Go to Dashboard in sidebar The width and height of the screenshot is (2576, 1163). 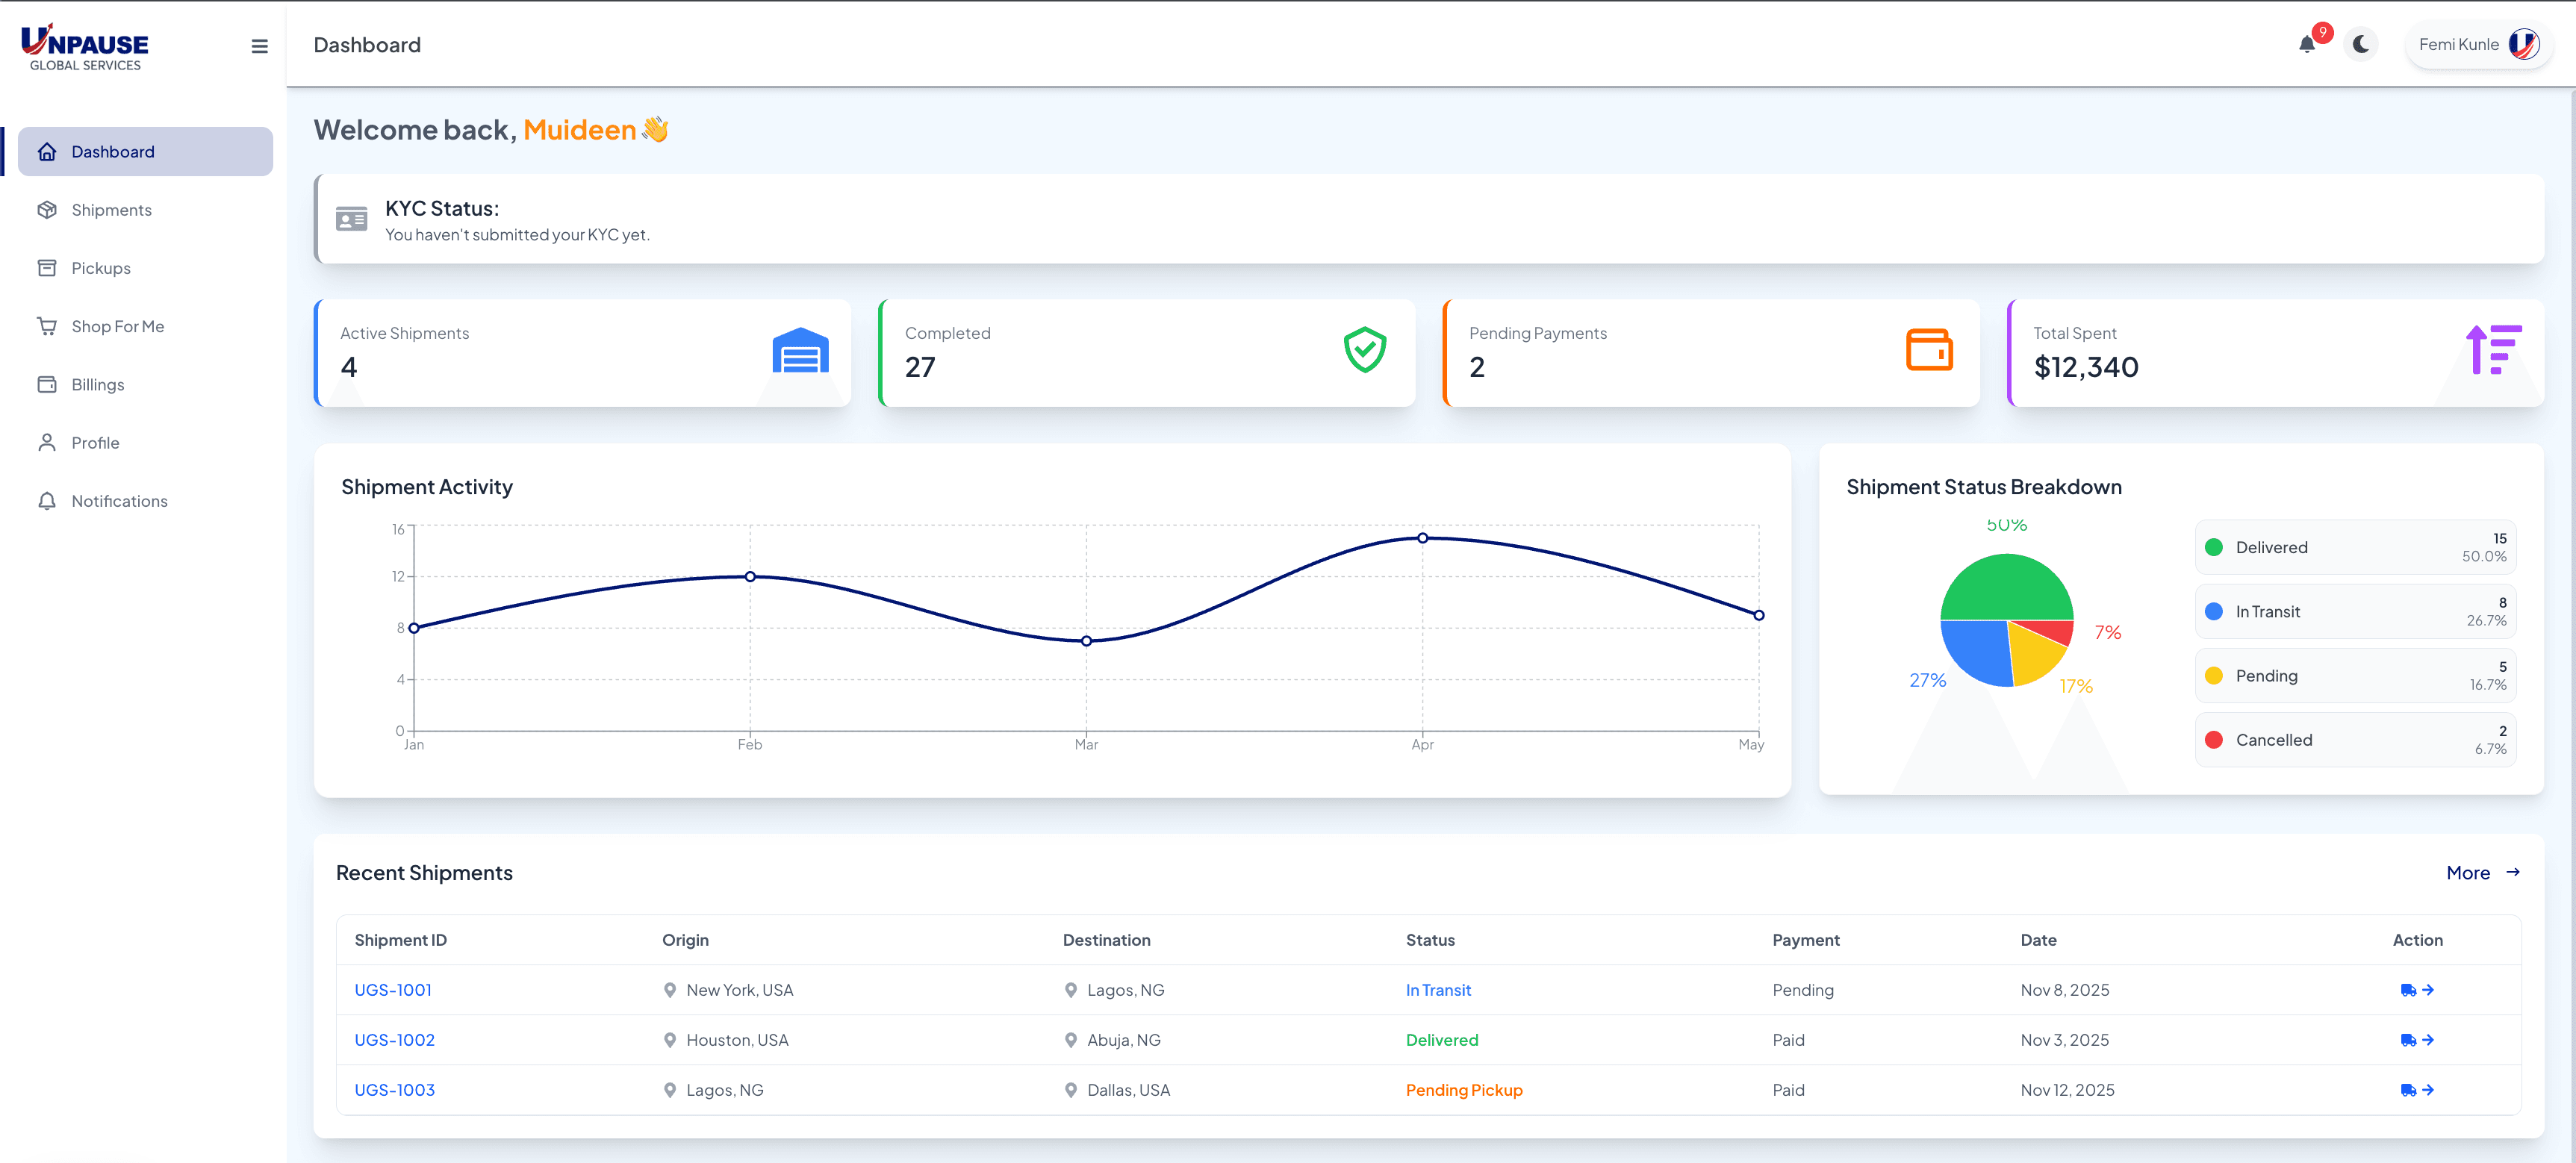point(145,151)
